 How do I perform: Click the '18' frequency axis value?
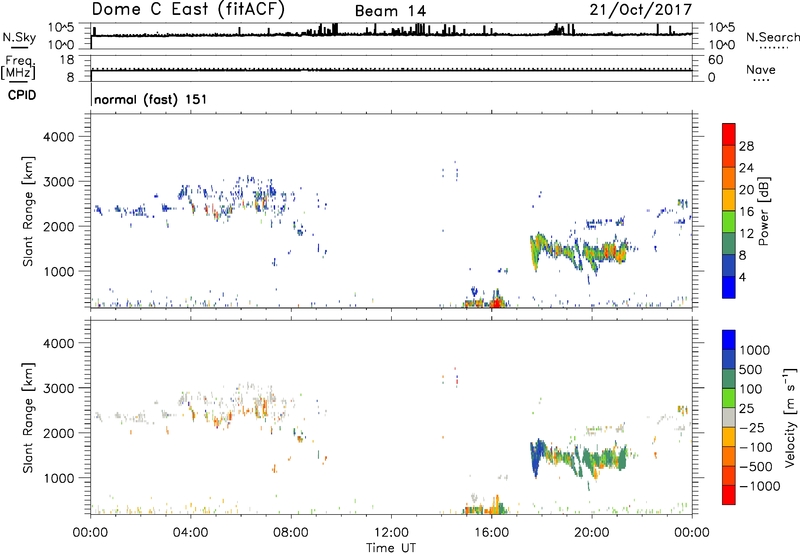(x=67, y=60)
